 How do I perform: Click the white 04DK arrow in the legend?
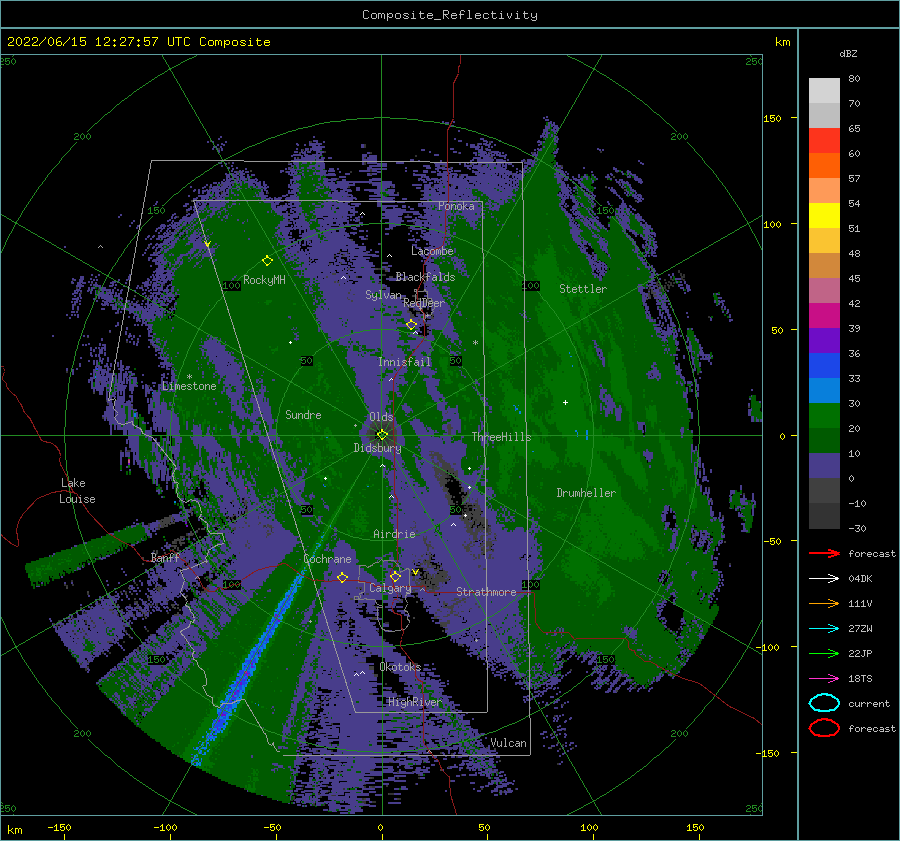[824, 579]
